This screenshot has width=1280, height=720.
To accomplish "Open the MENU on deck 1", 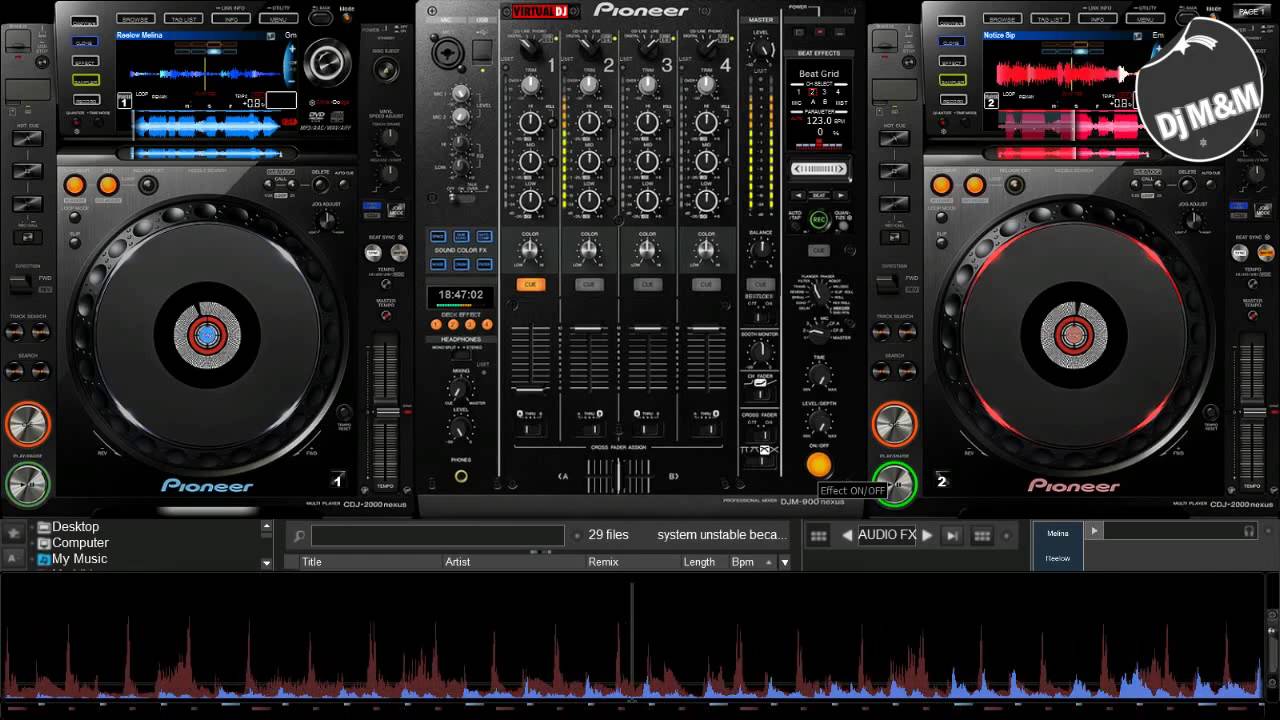I will [278, 18].
